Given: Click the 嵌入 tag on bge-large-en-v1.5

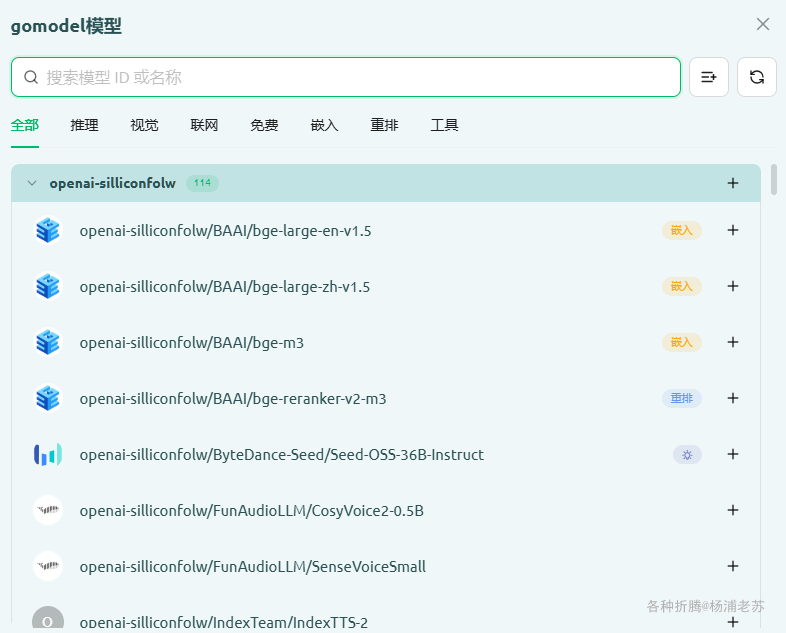Looking at the screenshot, I should coord(682,231).
